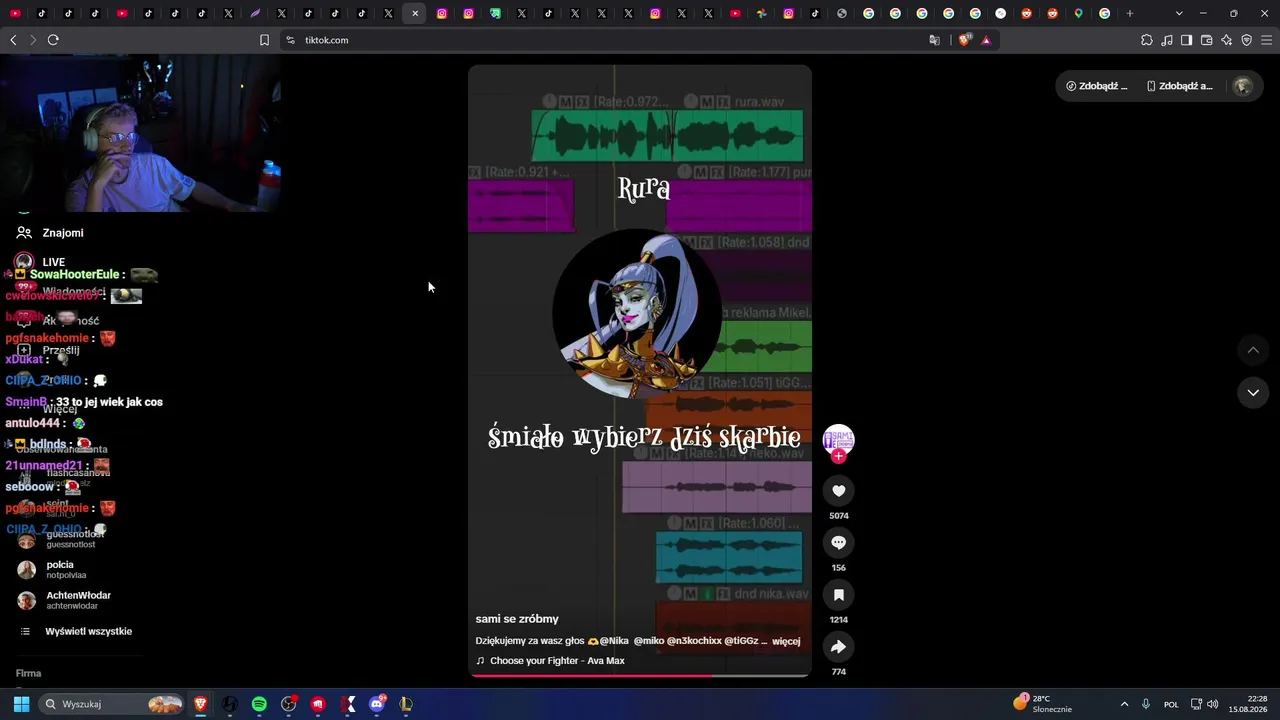Open the video comments (156)
This screenshot has height=720, width=1280.
click(x=838, y=543)
